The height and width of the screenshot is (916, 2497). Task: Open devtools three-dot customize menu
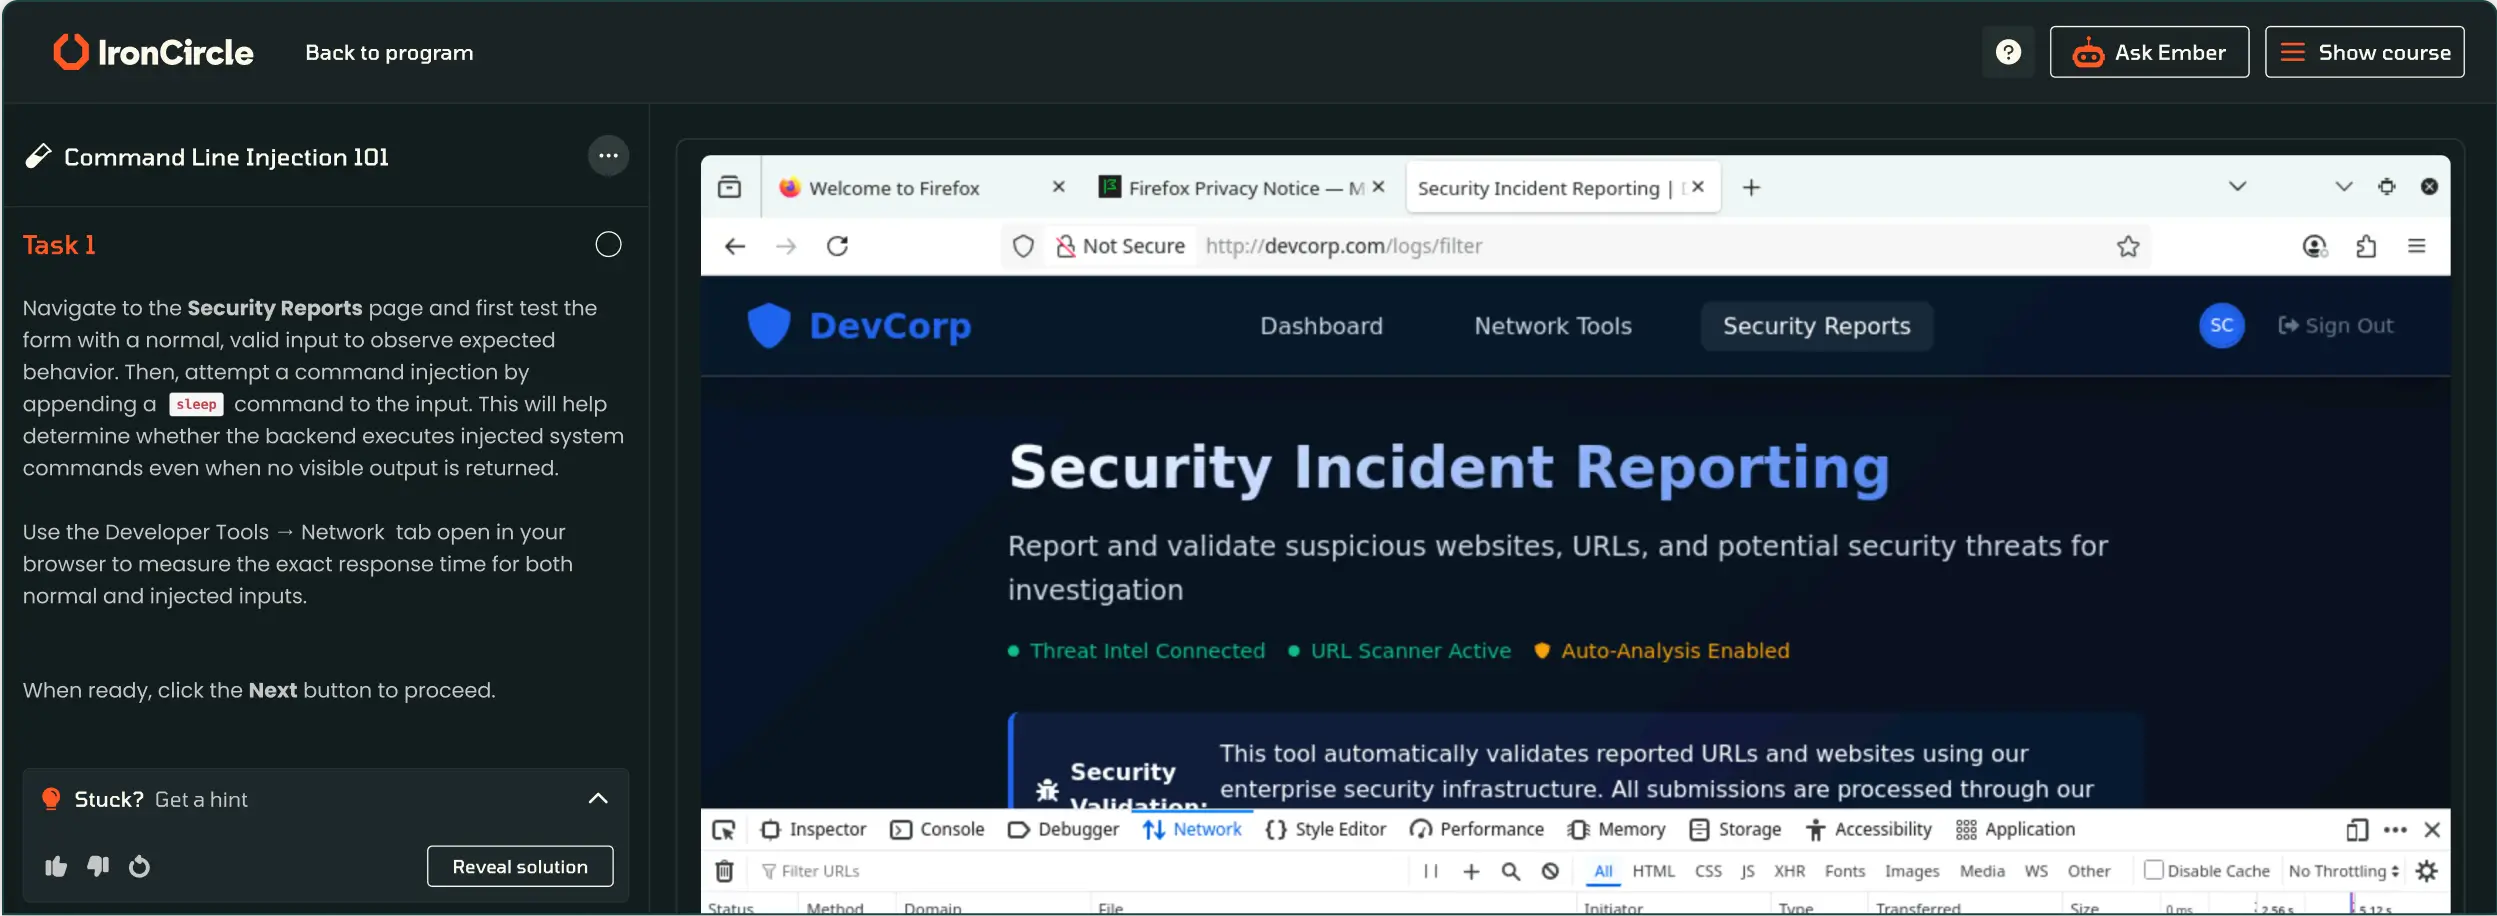point(2395,830)
